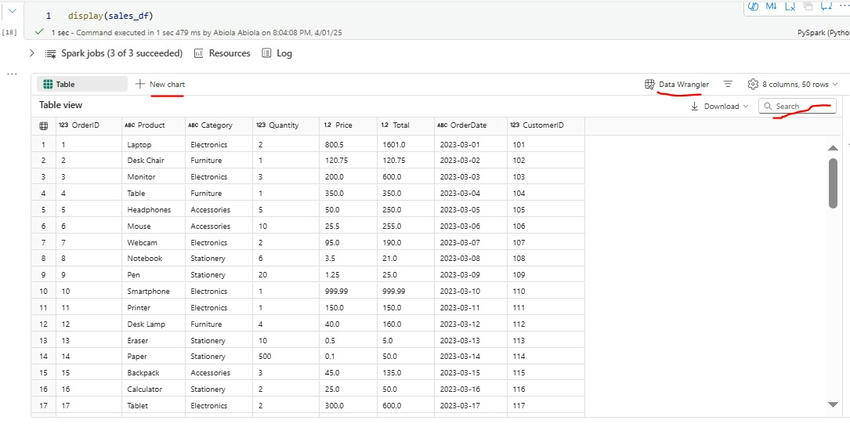This screenshot has width=850, height=424.
Task: Click the Quantity column header
Action: pos(286,125)
